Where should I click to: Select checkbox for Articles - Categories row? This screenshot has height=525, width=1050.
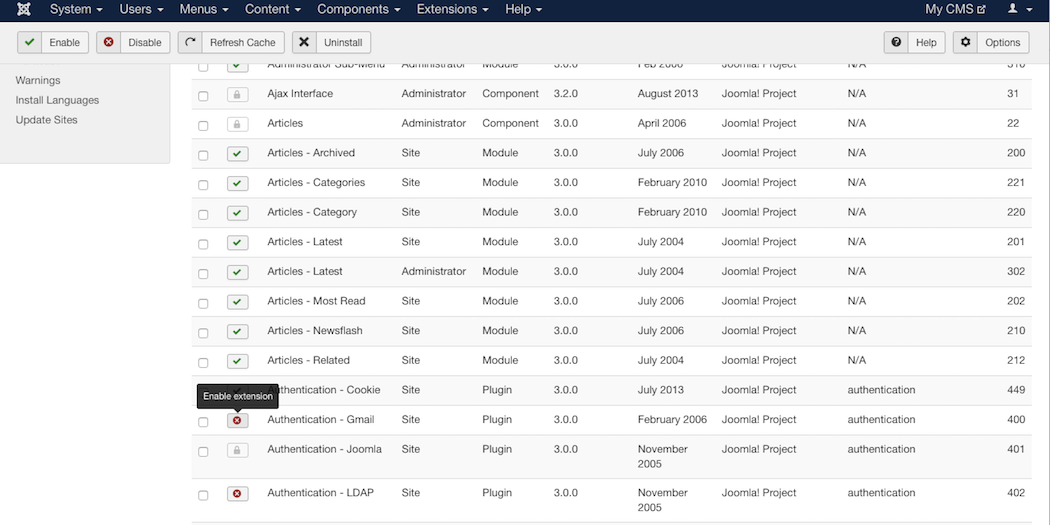click(x=203, y=185)
